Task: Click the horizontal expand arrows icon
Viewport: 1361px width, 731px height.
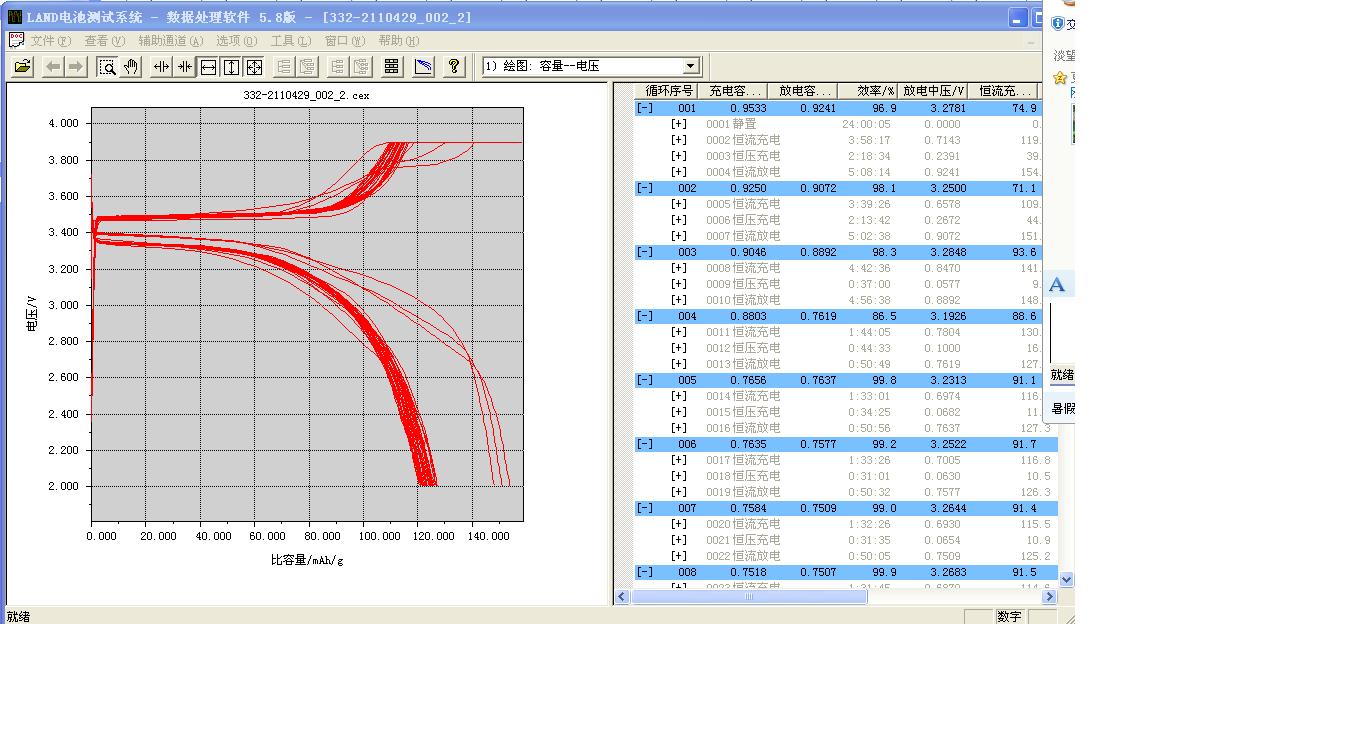Action: pyautogui.click(x=161, y=66)
